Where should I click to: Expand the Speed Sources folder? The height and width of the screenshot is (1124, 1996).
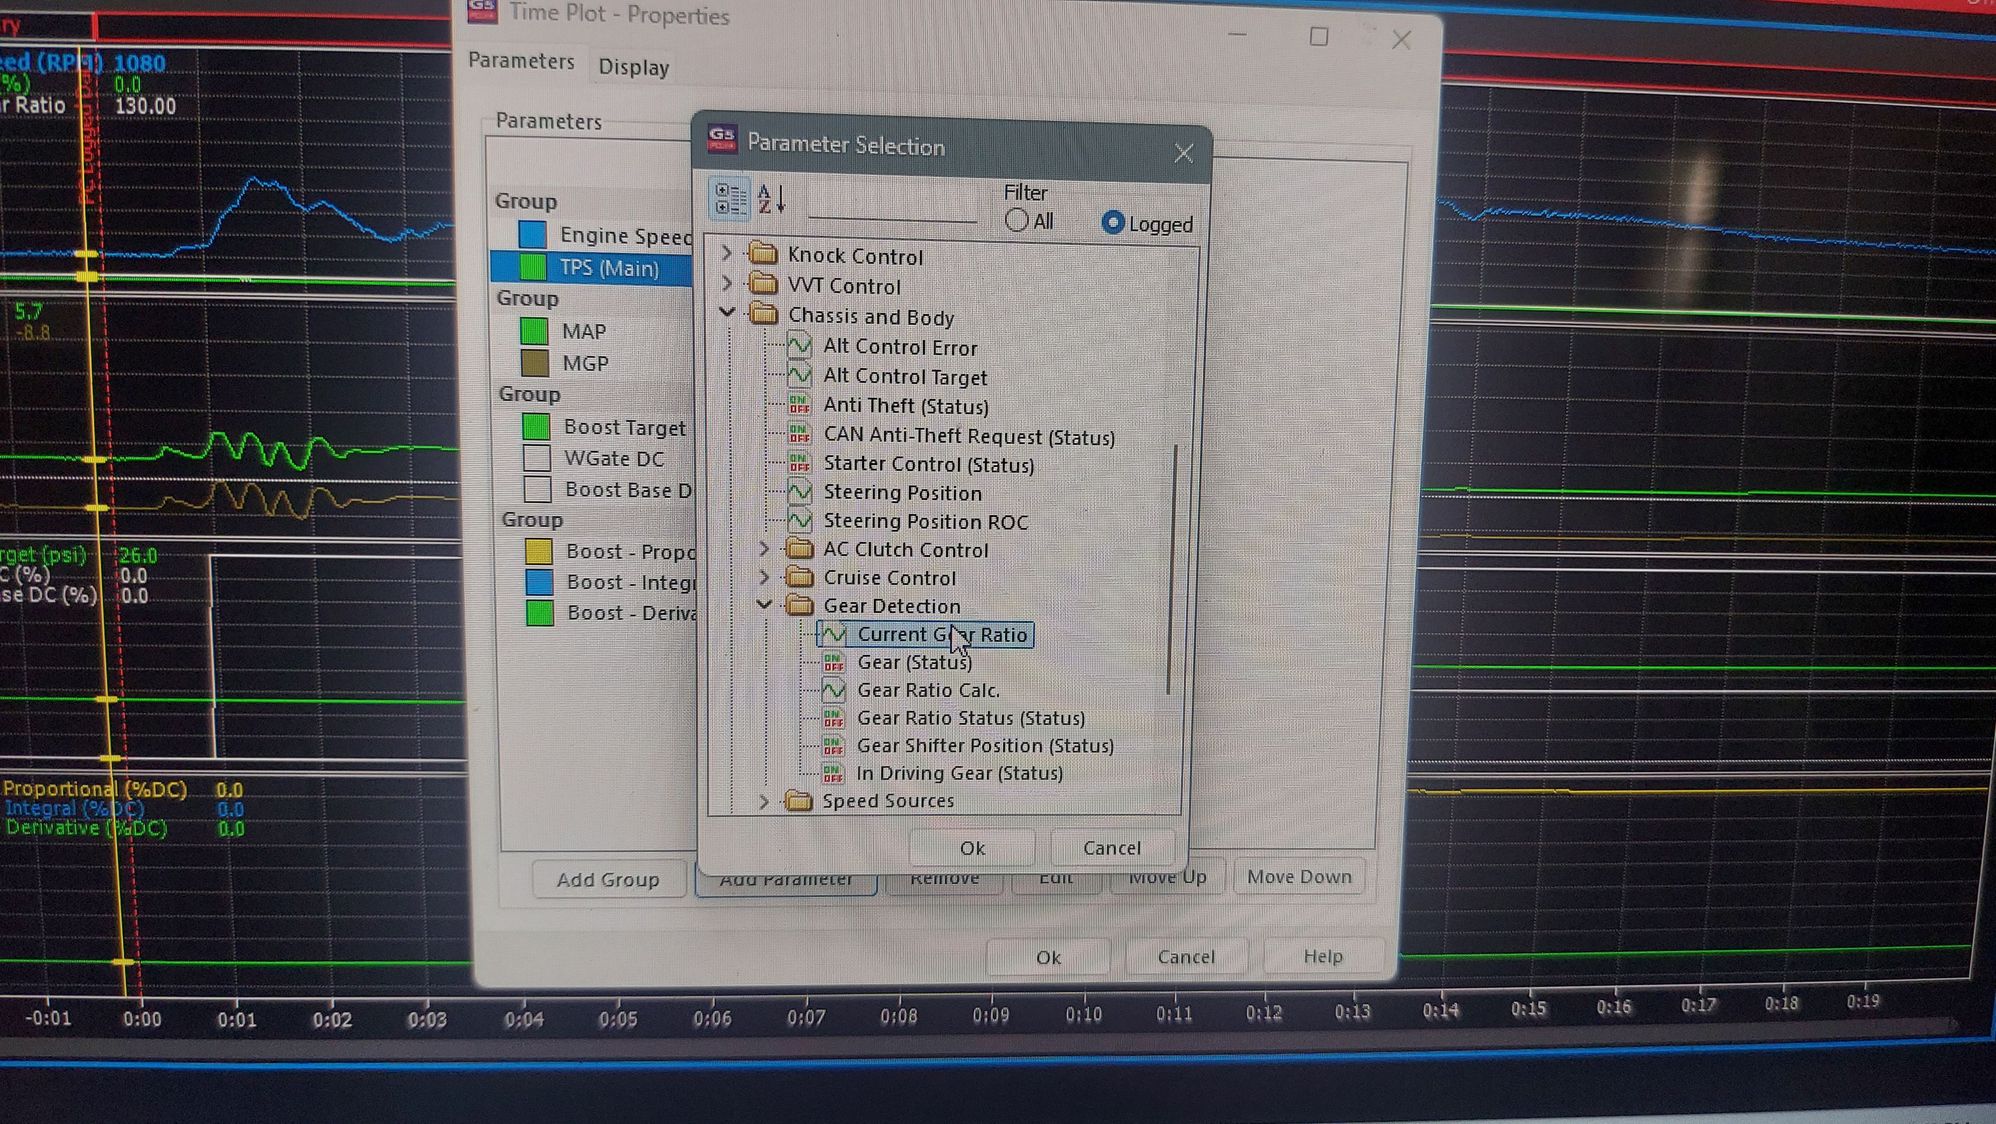click(764, 801)
